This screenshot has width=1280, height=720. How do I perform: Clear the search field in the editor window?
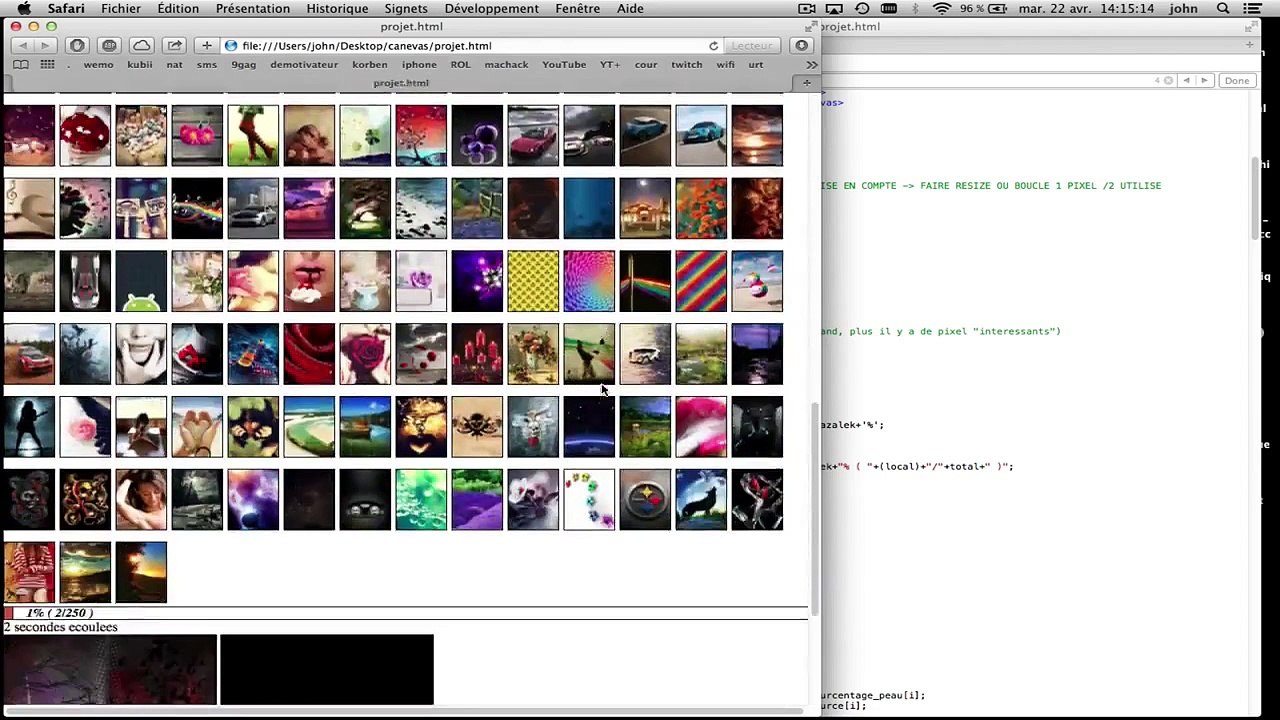click(x=1168, y=81)
